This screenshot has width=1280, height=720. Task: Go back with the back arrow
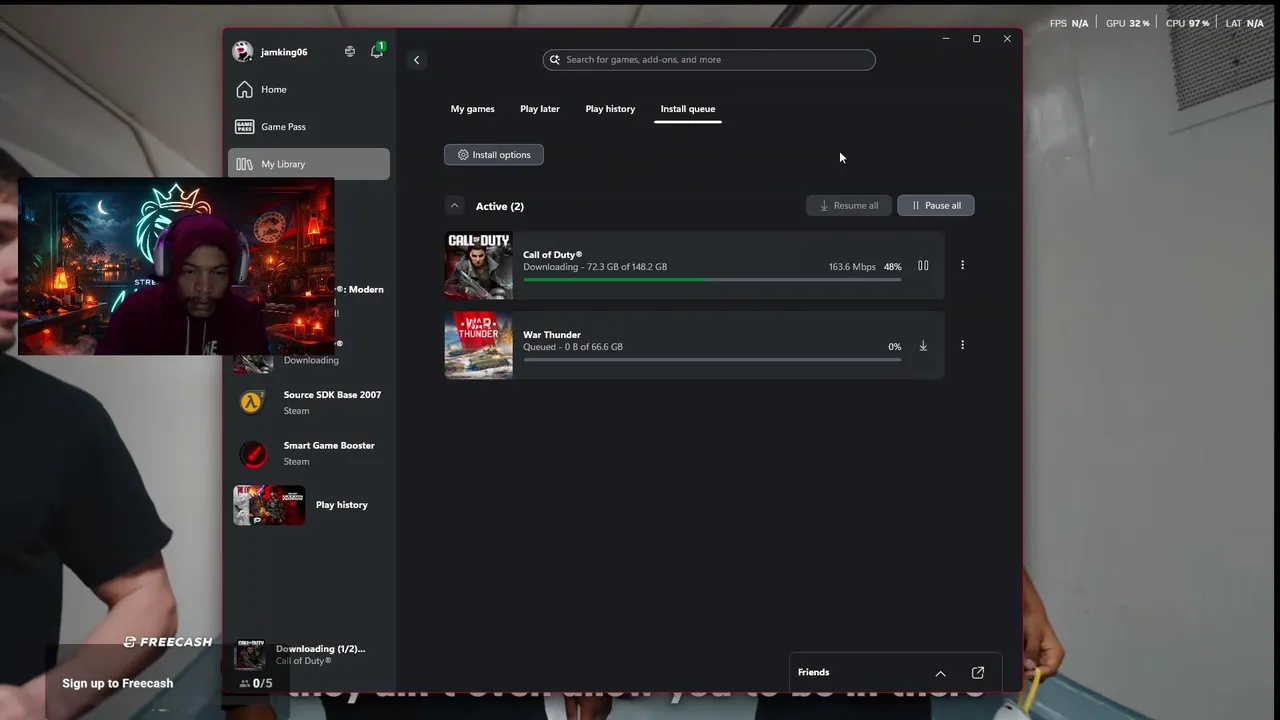coord(417,60)
